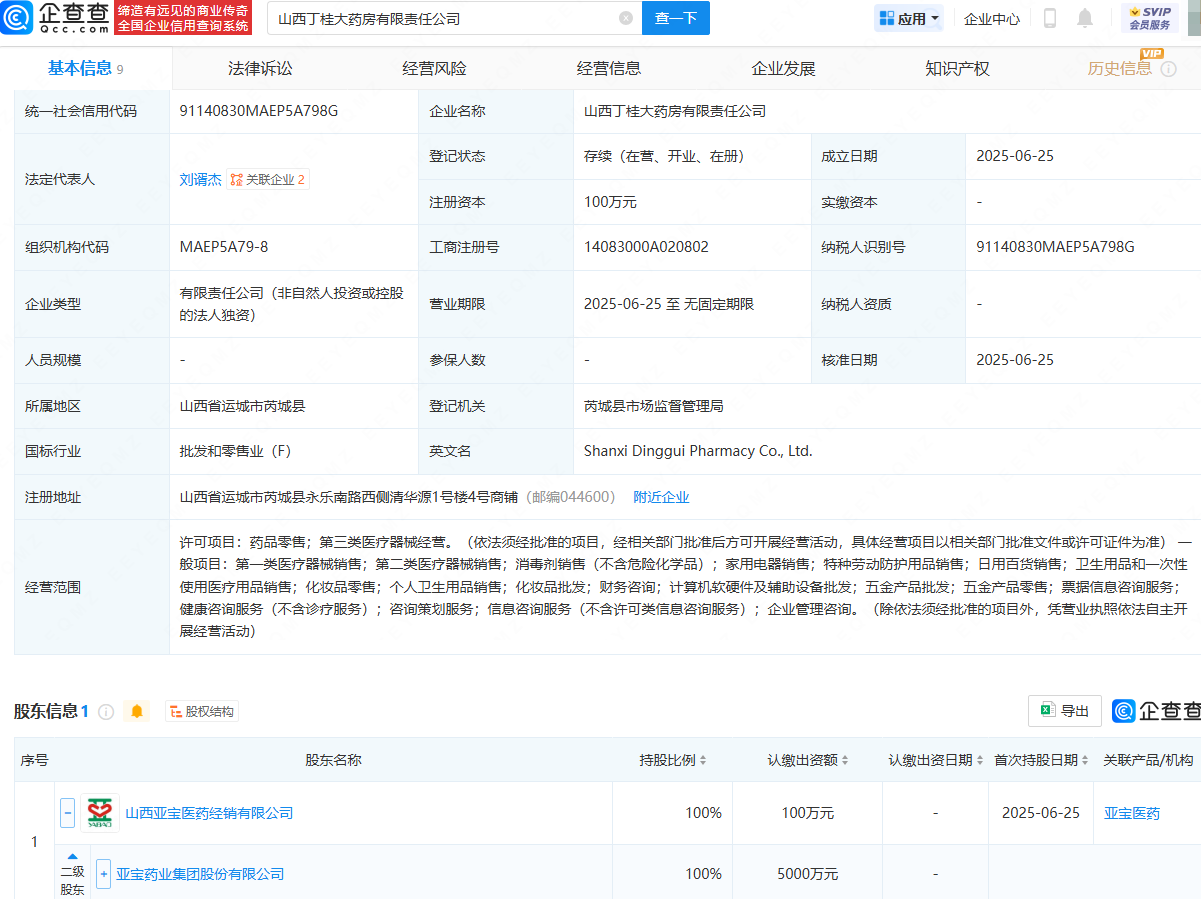Open 山西亚宝医药经销有限公司 link
Viewport: 1201px width, 899px height.
coord(209,813)
